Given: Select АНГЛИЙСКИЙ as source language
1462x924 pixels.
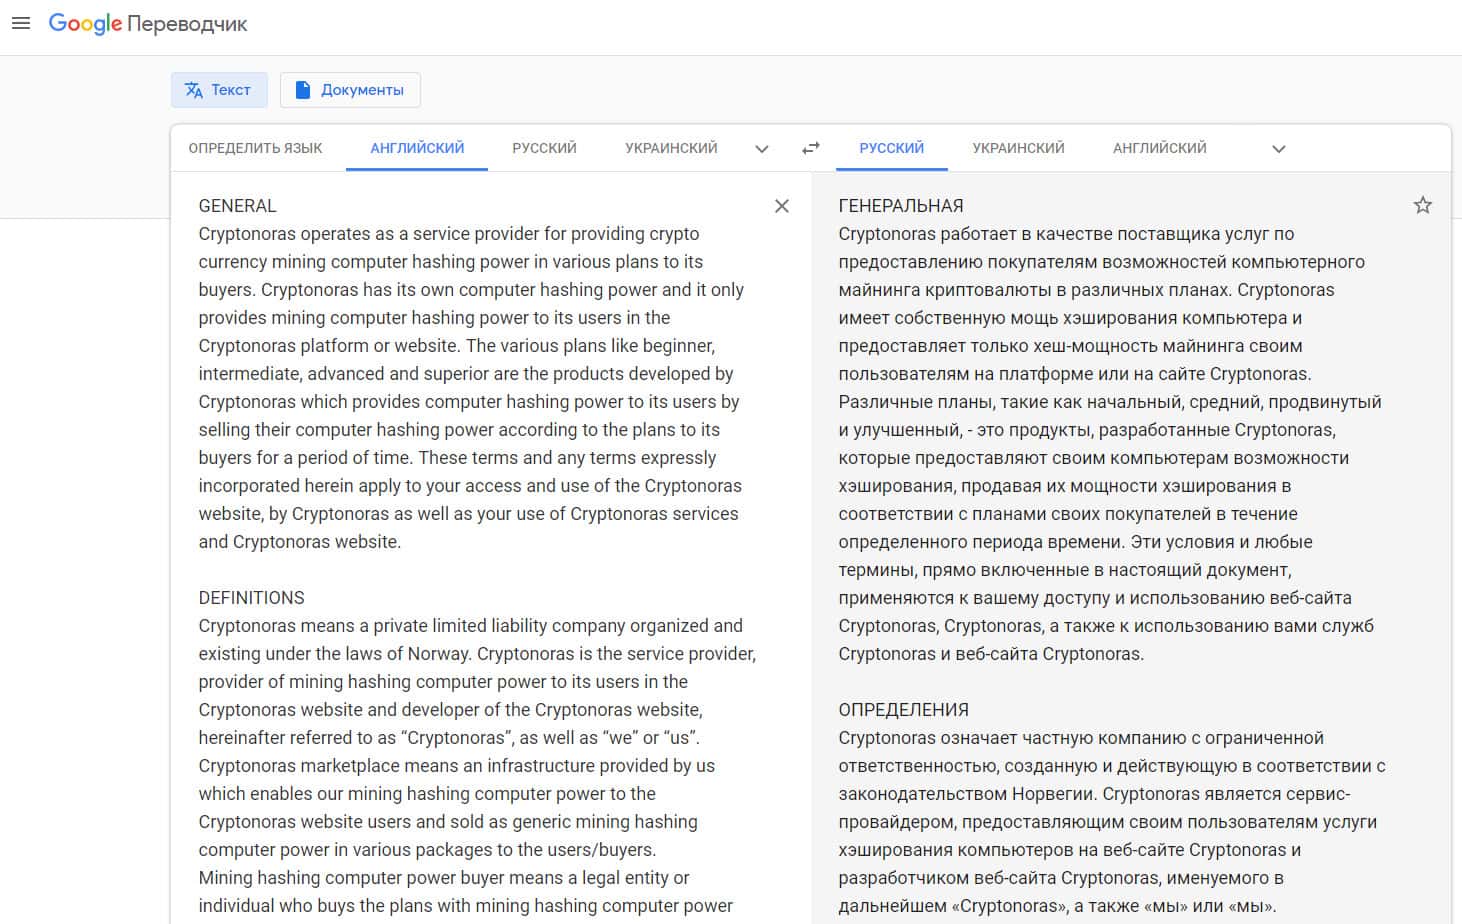Looking at the screenshot, I should click(417, 148).
